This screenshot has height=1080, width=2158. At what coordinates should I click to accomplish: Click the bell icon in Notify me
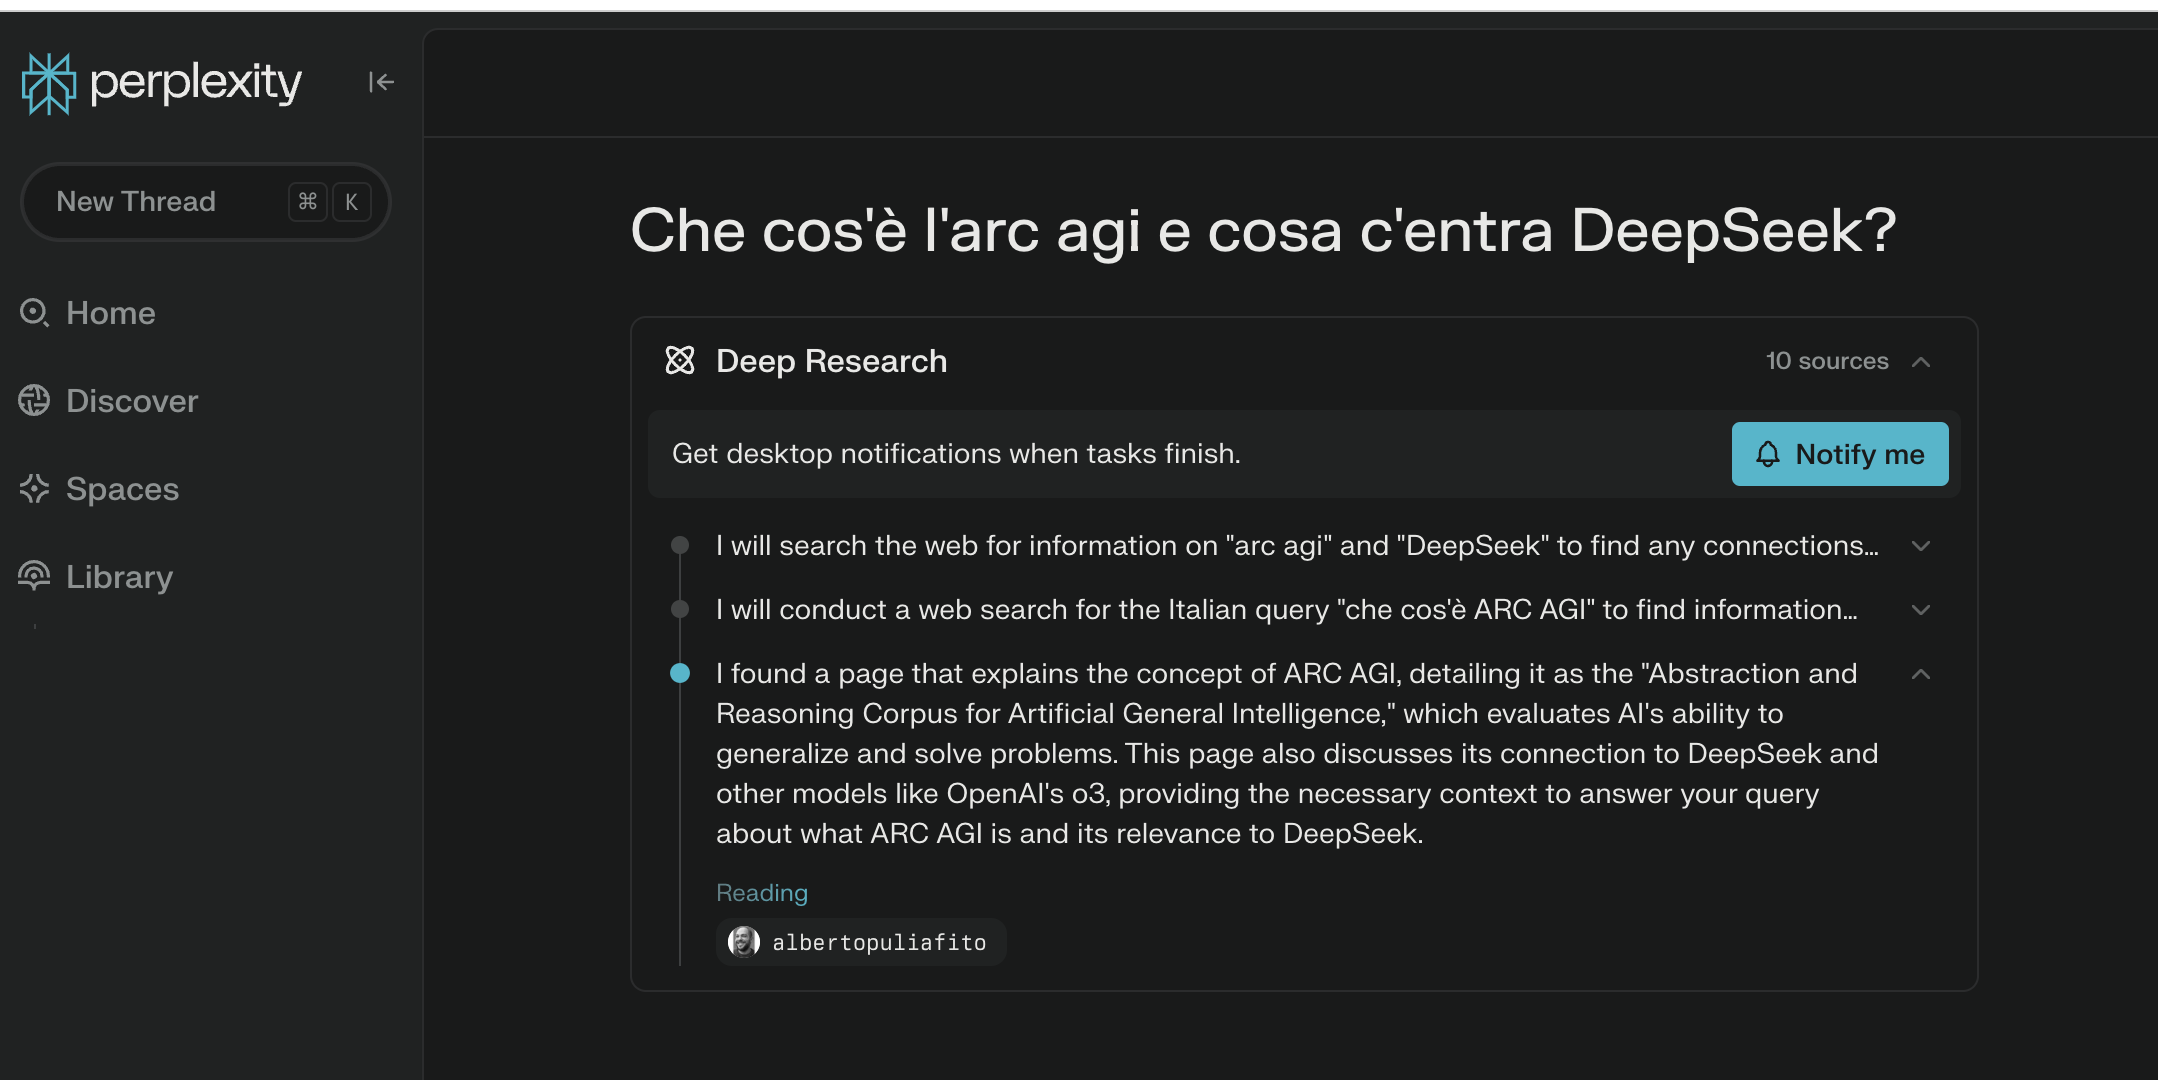point(1768,454)
